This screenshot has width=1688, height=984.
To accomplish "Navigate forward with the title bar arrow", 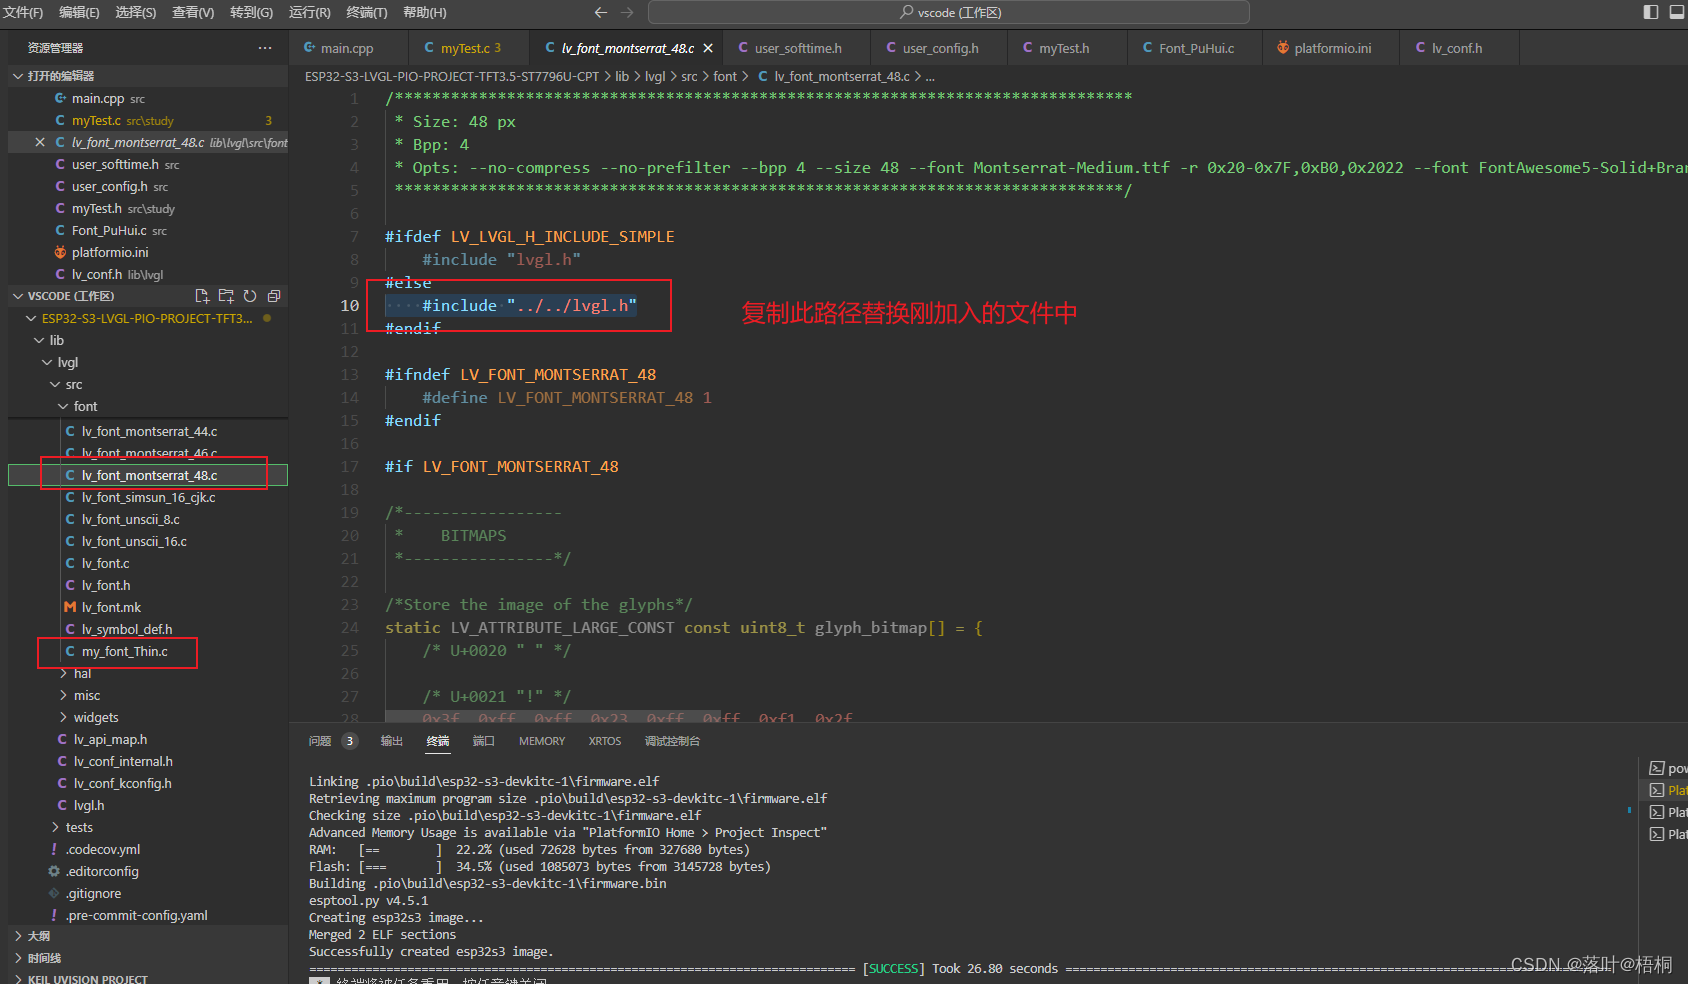I will (x=628, y=12).
